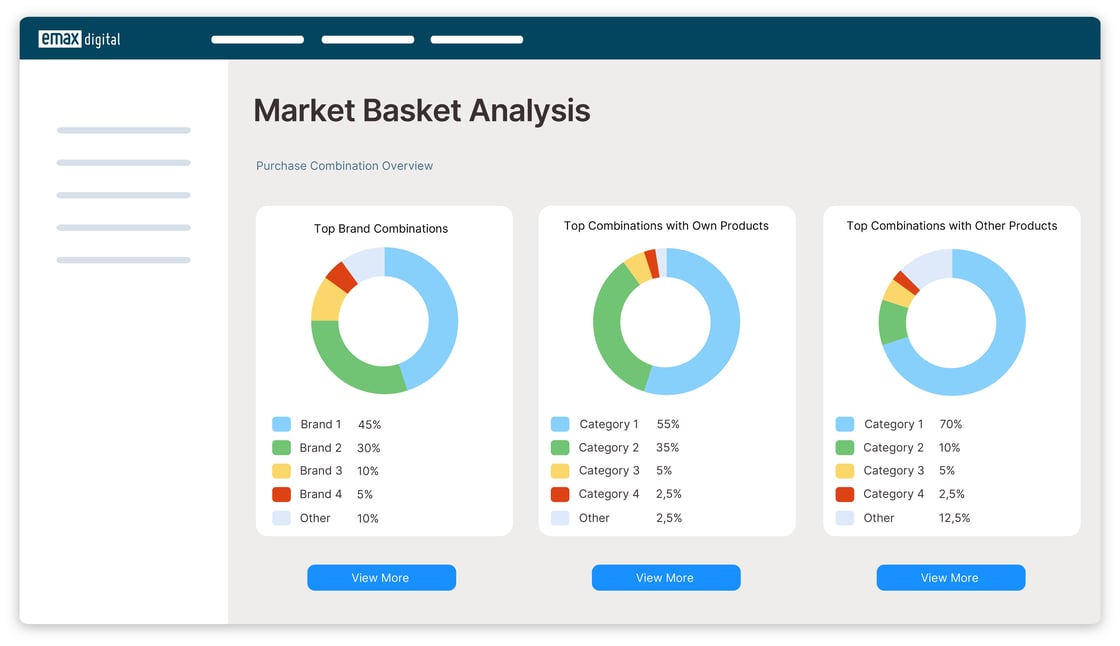The image size is (1120, 646).
Task: Click the Category 4 swatch in Own Products legend
Action: [560, 494]
